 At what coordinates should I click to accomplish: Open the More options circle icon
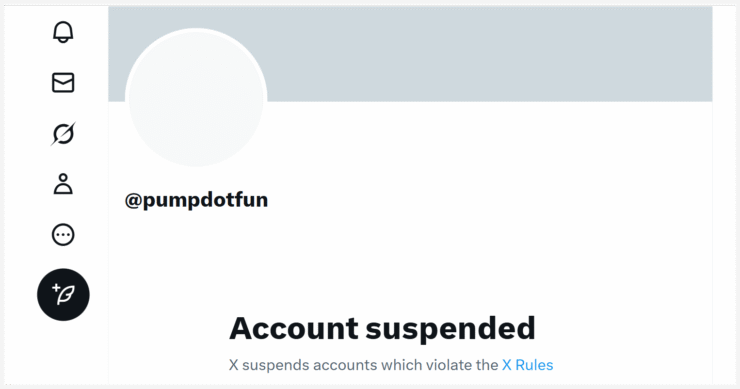63,235
